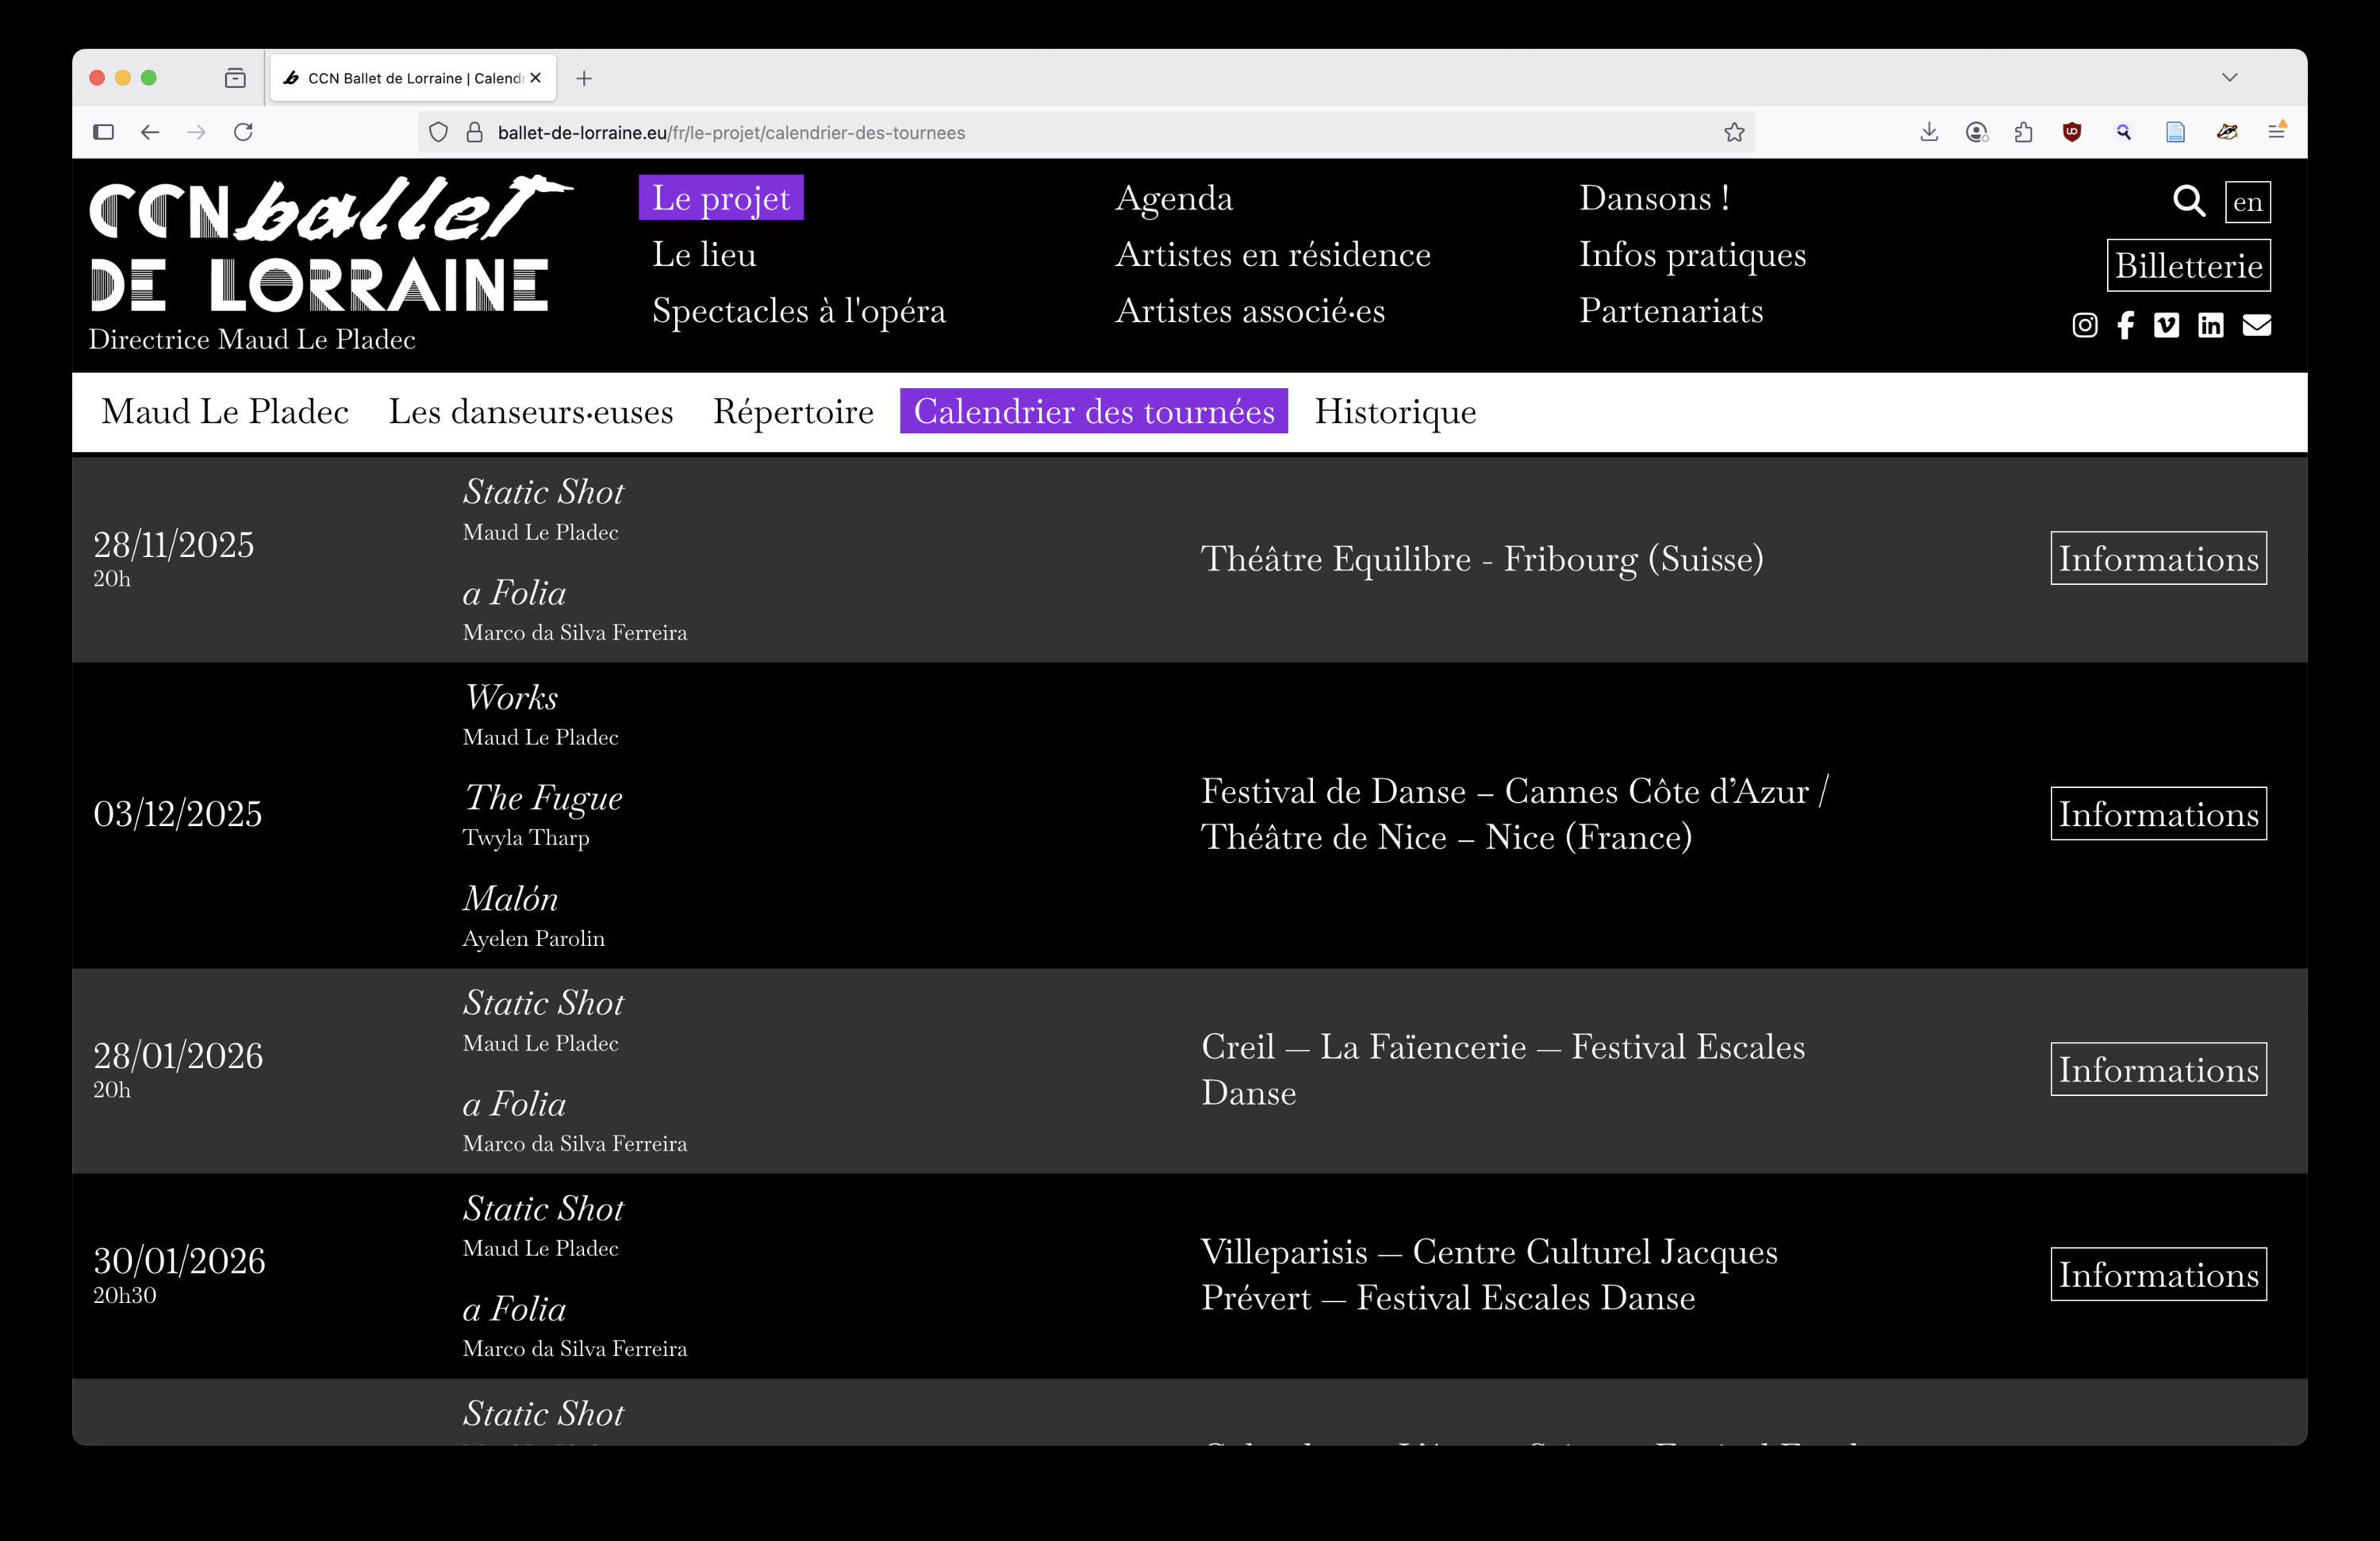Toggle the browser sidebar icon
This screenshot has height=1541, width=2380.
[x=103, y=132]
